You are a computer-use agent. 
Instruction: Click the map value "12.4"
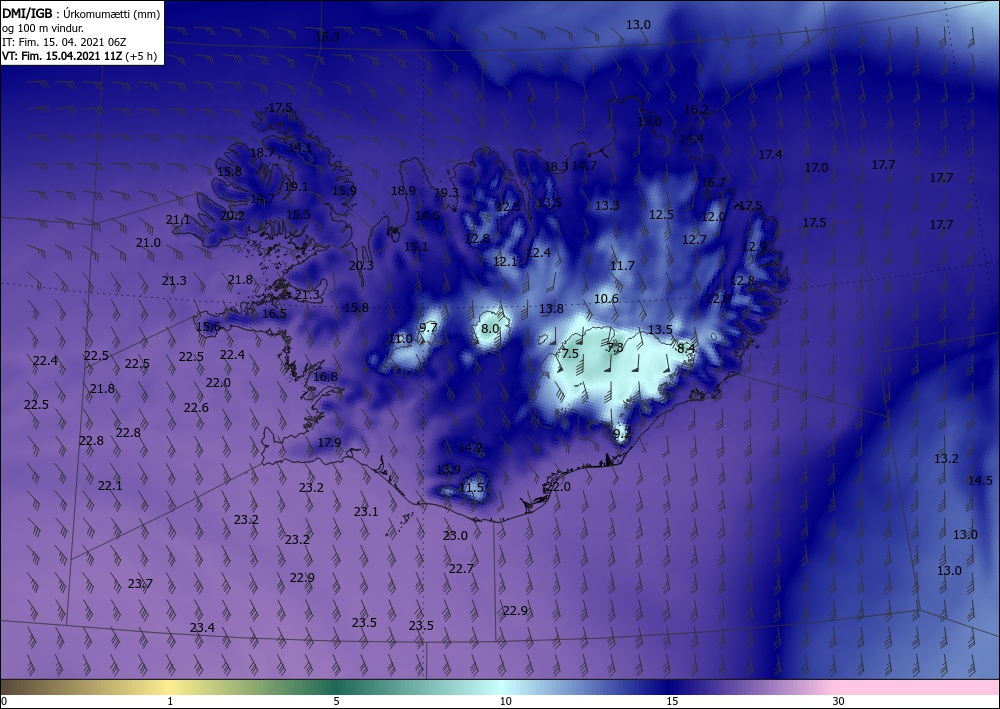(538, 253)
